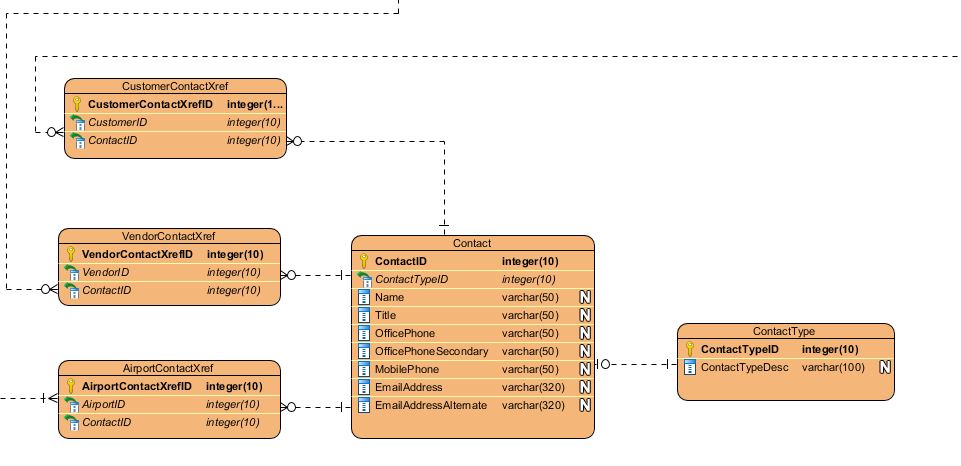
Task: Click the integer(10) type beside AirportID
Action: point(233,405)
